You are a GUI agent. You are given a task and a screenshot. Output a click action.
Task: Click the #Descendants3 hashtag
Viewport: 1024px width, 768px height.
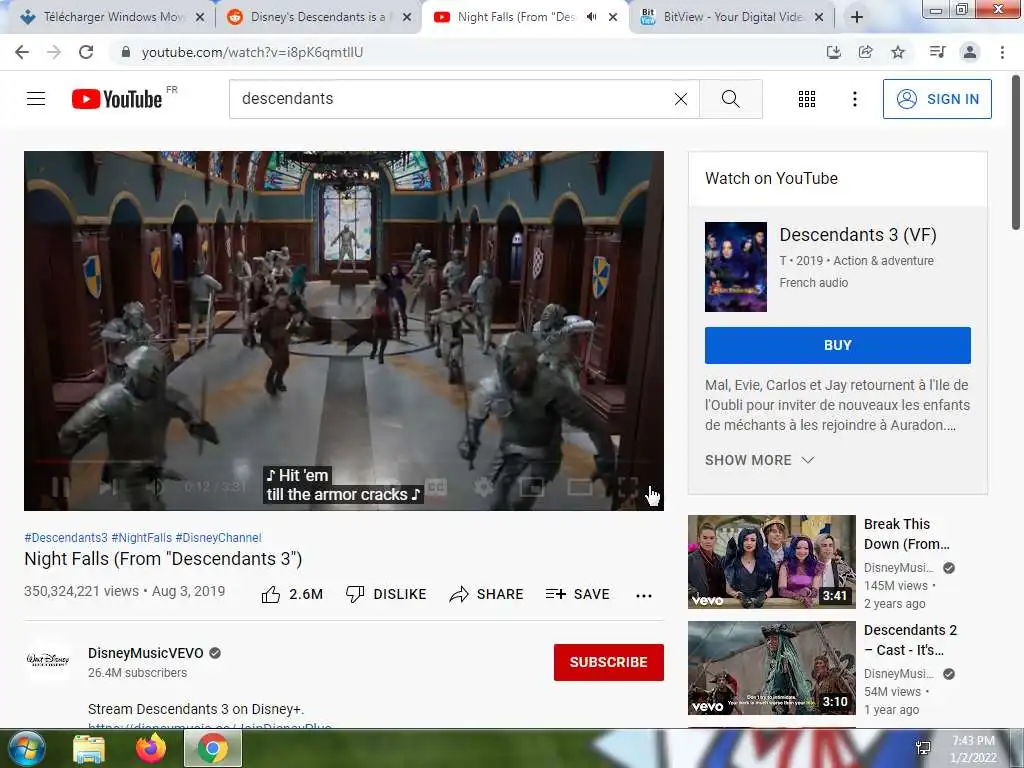pos(66,537)
